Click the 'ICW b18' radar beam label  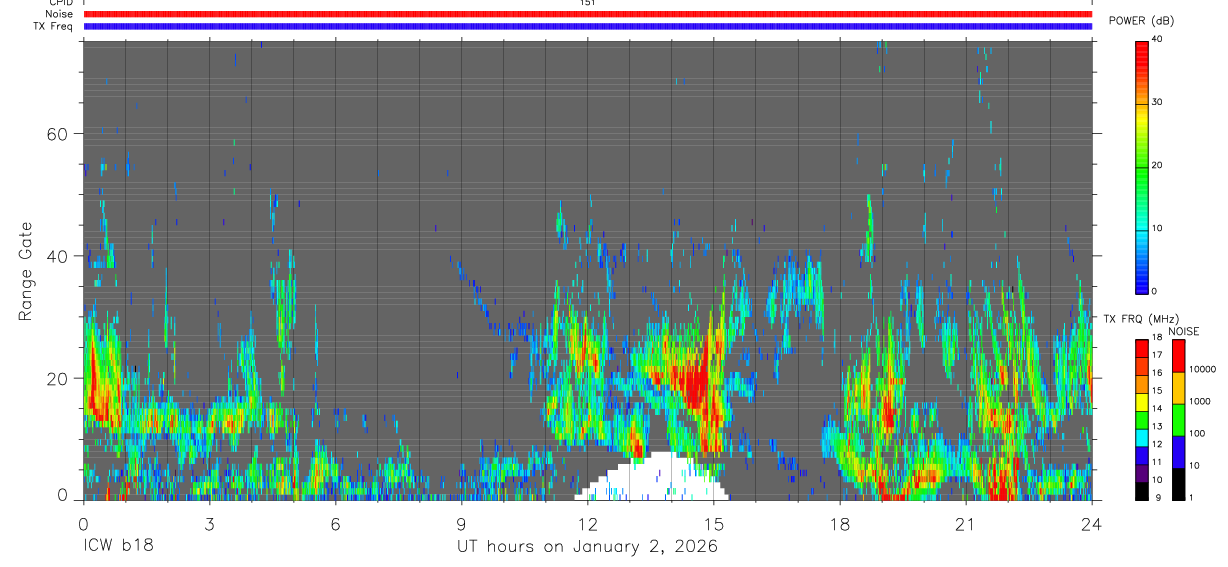pyautogui.click(x=119, y=547)
